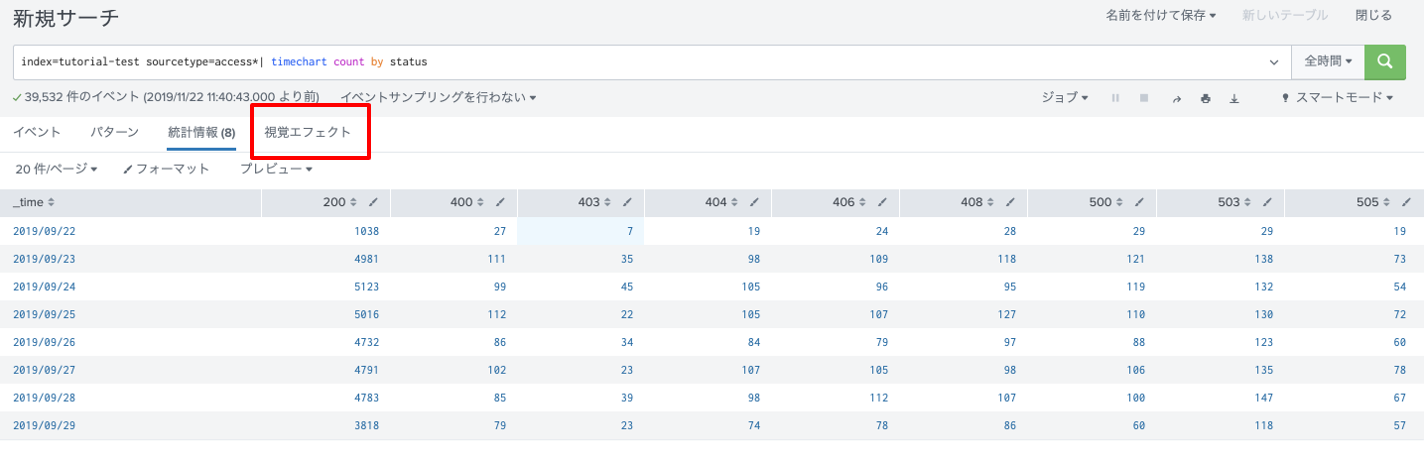
Task: Share the job via arrow icon
Action: point(1176,98)
